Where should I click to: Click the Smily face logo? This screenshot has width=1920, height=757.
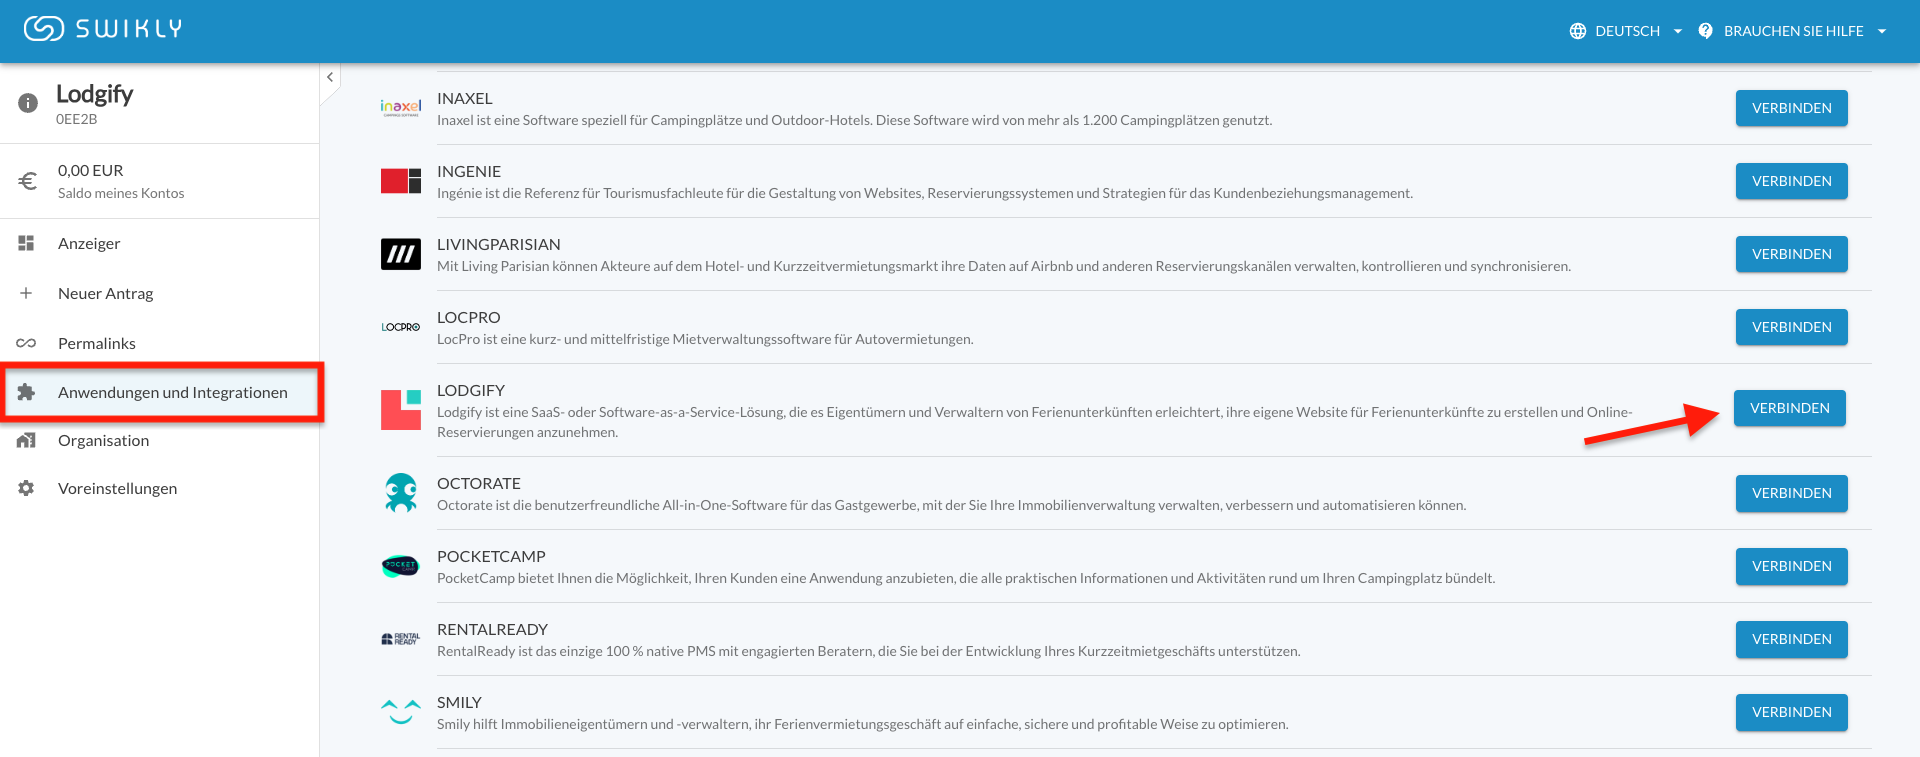click(401, 712)
